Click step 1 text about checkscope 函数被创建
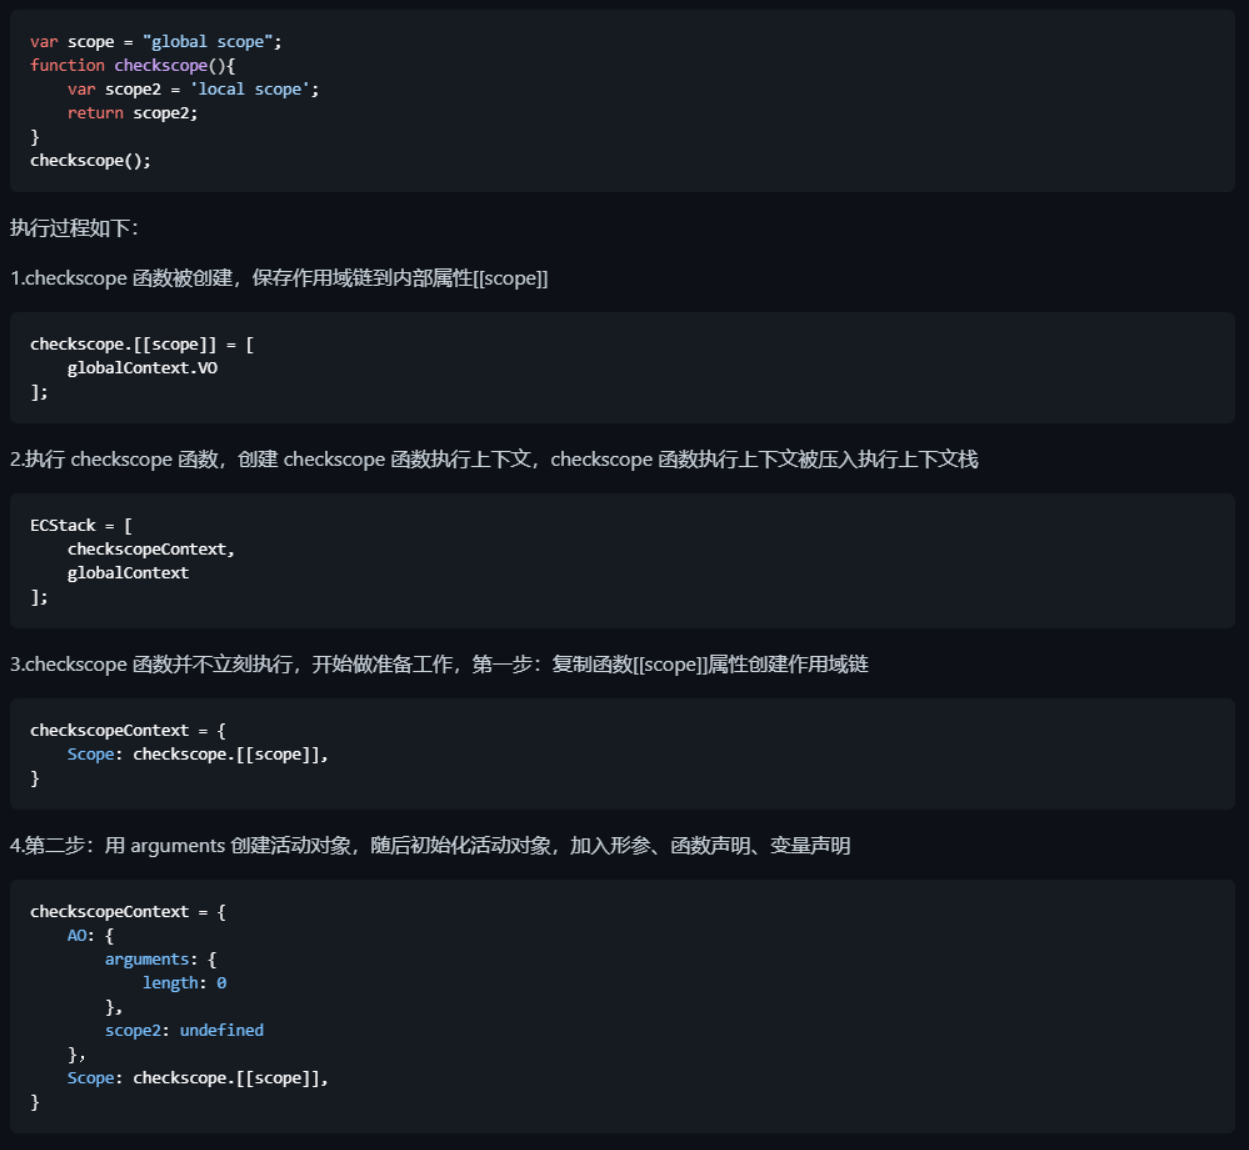 279,278
